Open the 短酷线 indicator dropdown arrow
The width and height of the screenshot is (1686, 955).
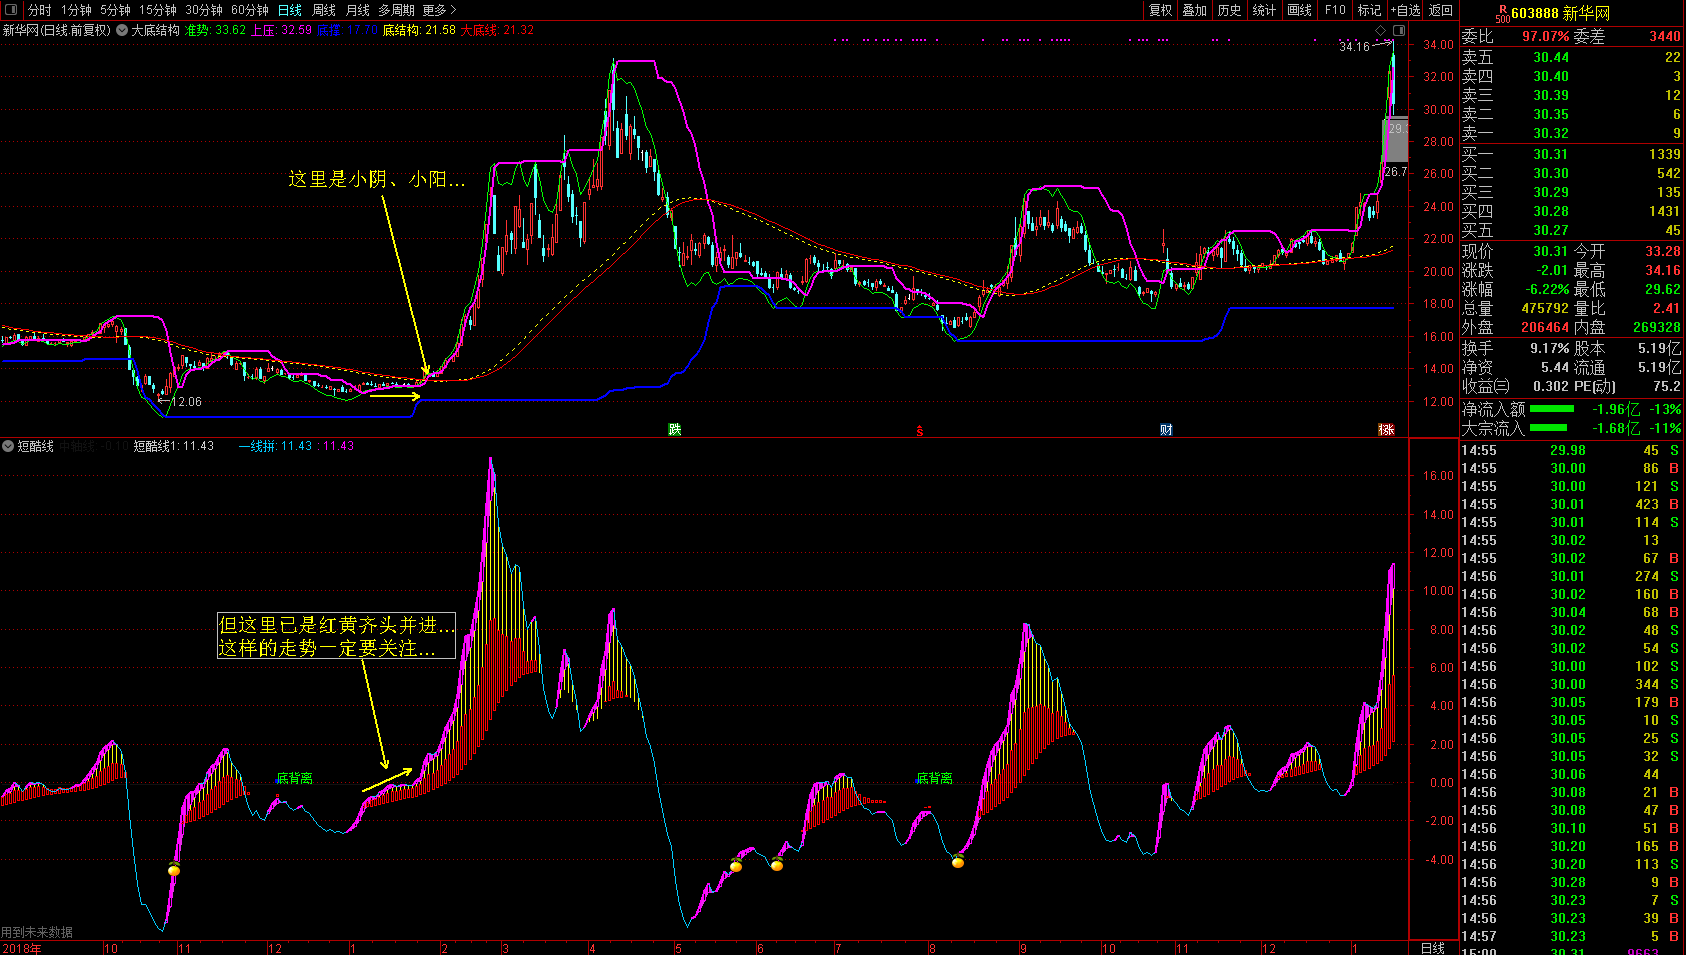pyautogui.click(x=8, y=446)
